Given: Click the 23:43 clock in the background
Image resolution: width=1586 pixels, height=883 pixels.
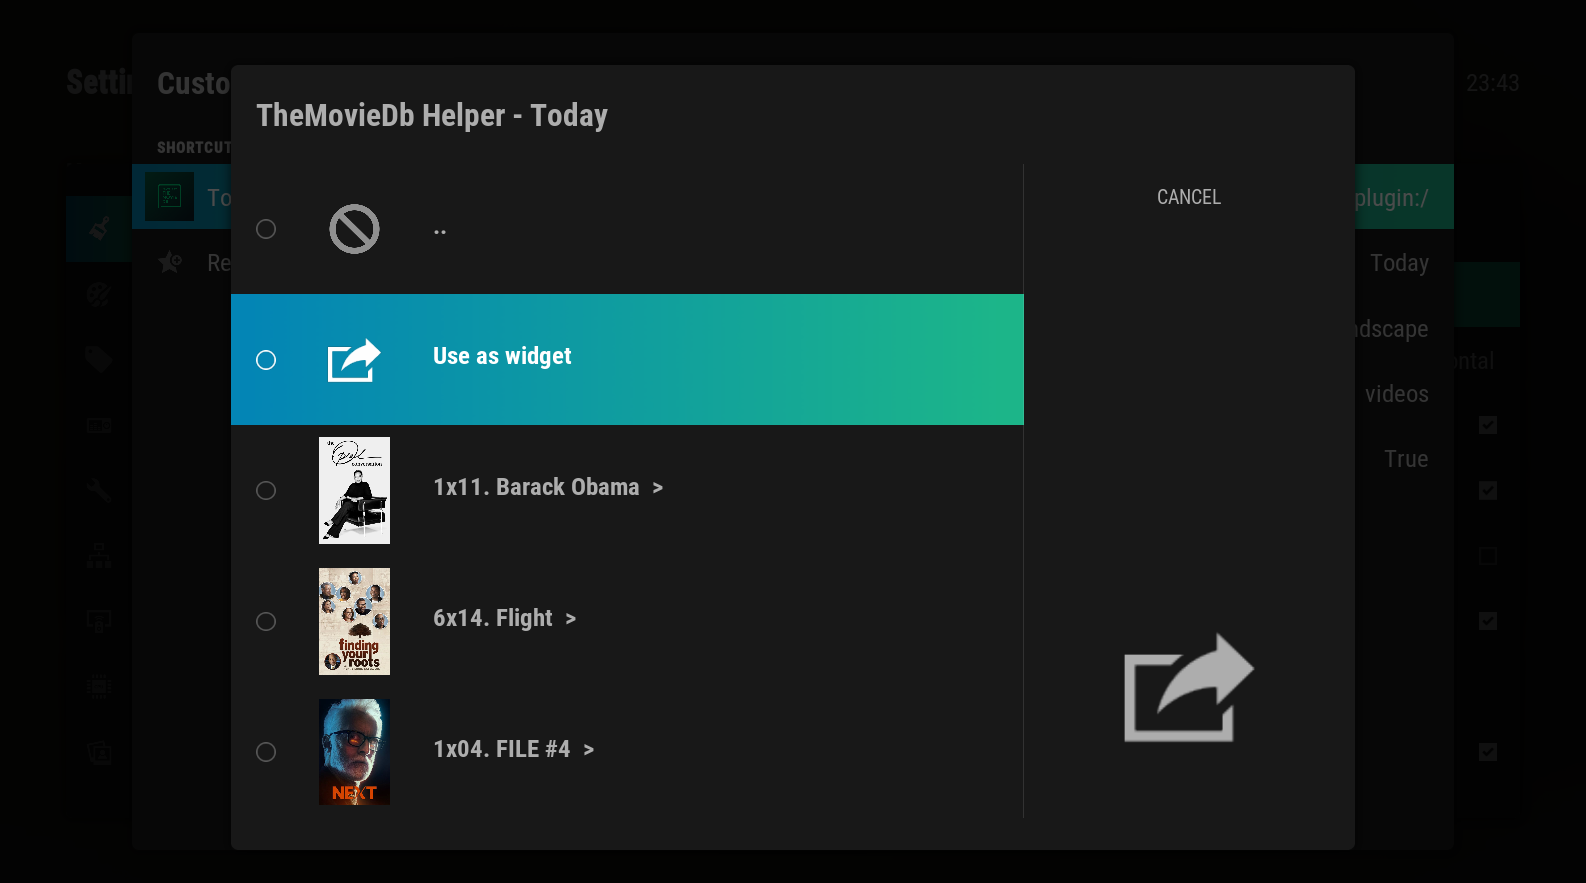Looking at the screenshot, I should coord(1493,83).
